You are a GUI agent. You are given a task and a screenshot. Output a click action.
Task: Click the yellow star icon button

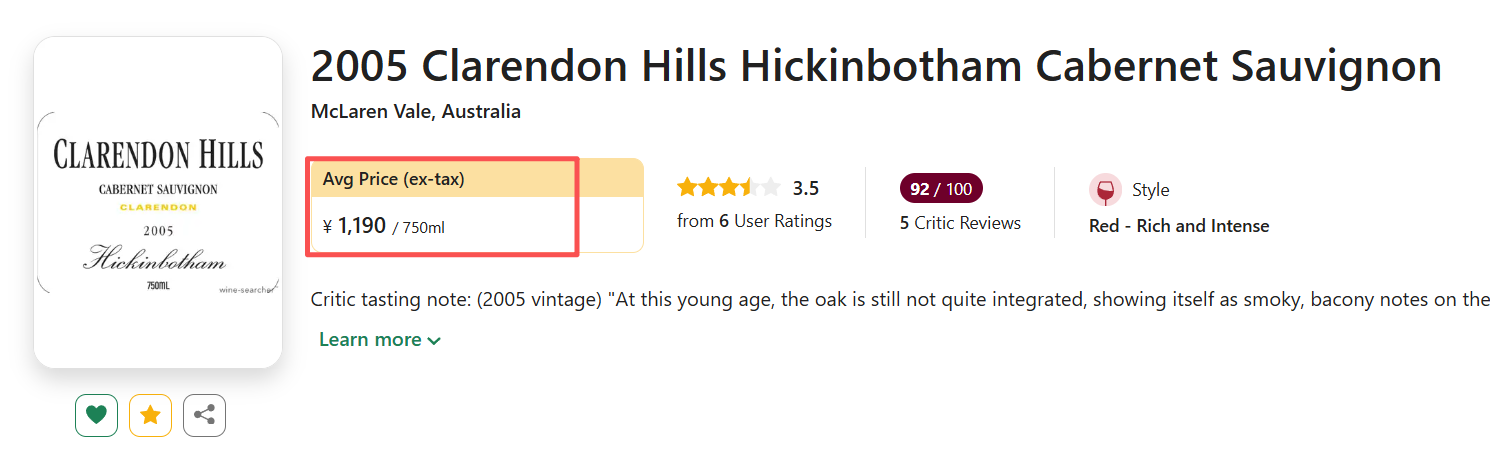click(x=150, y=415)
